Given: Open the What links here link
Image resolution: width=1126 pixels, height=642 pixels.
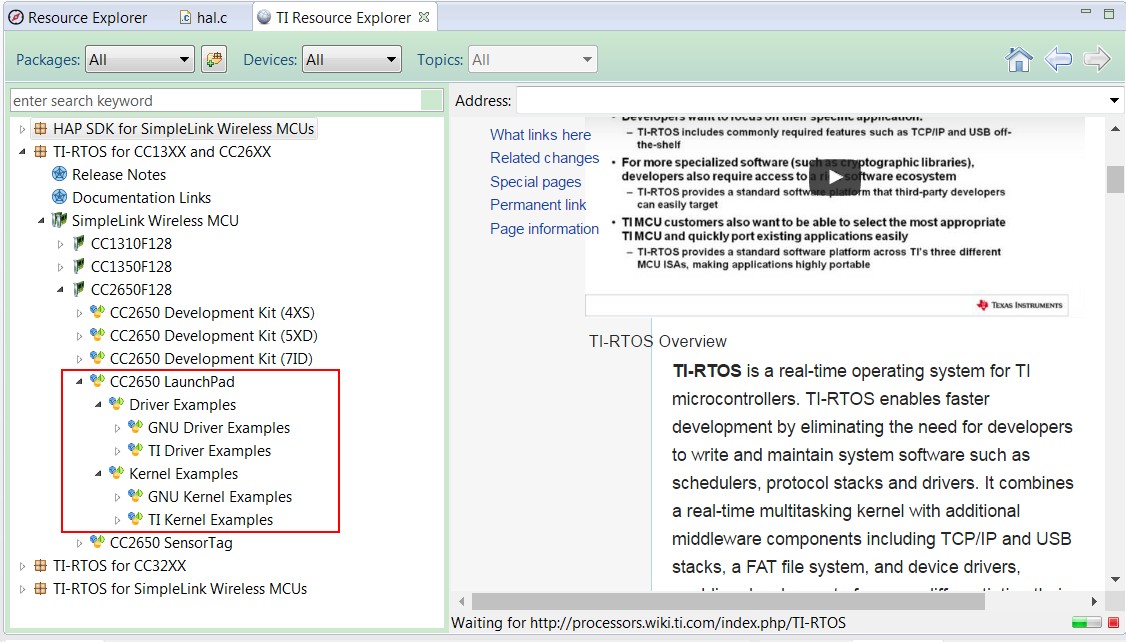Looking at the screenshot, I should pyautogui.click(x=541, y=134).
